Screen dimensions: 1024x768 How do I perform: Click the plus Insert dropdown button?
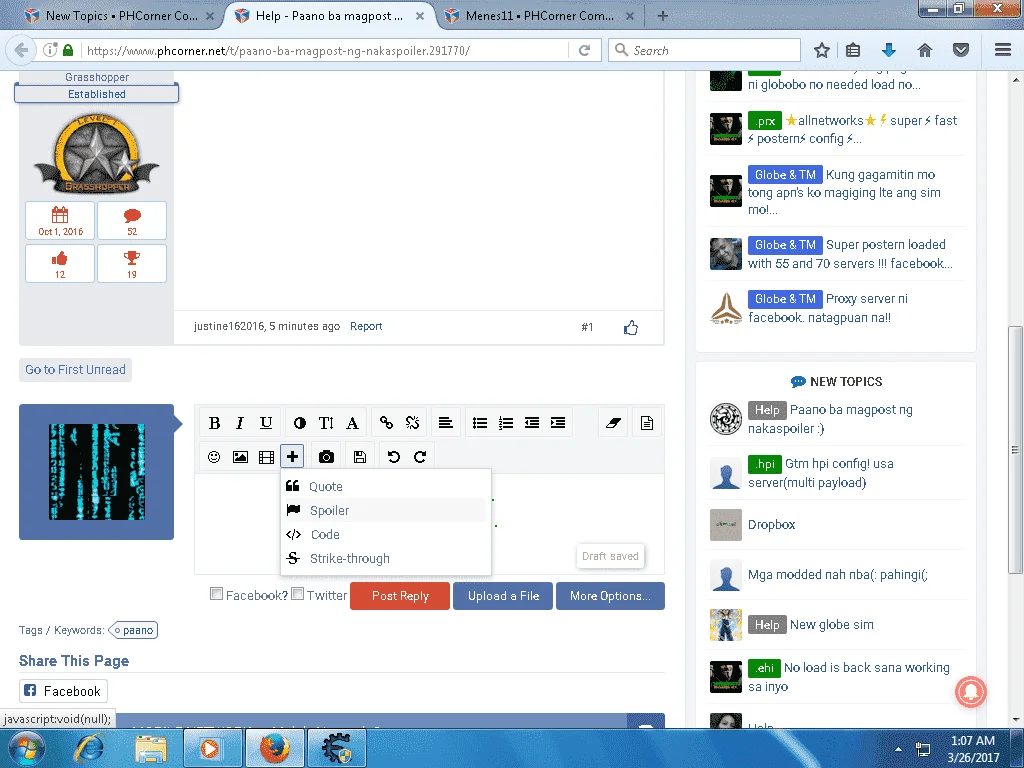[x=292, y=456]
